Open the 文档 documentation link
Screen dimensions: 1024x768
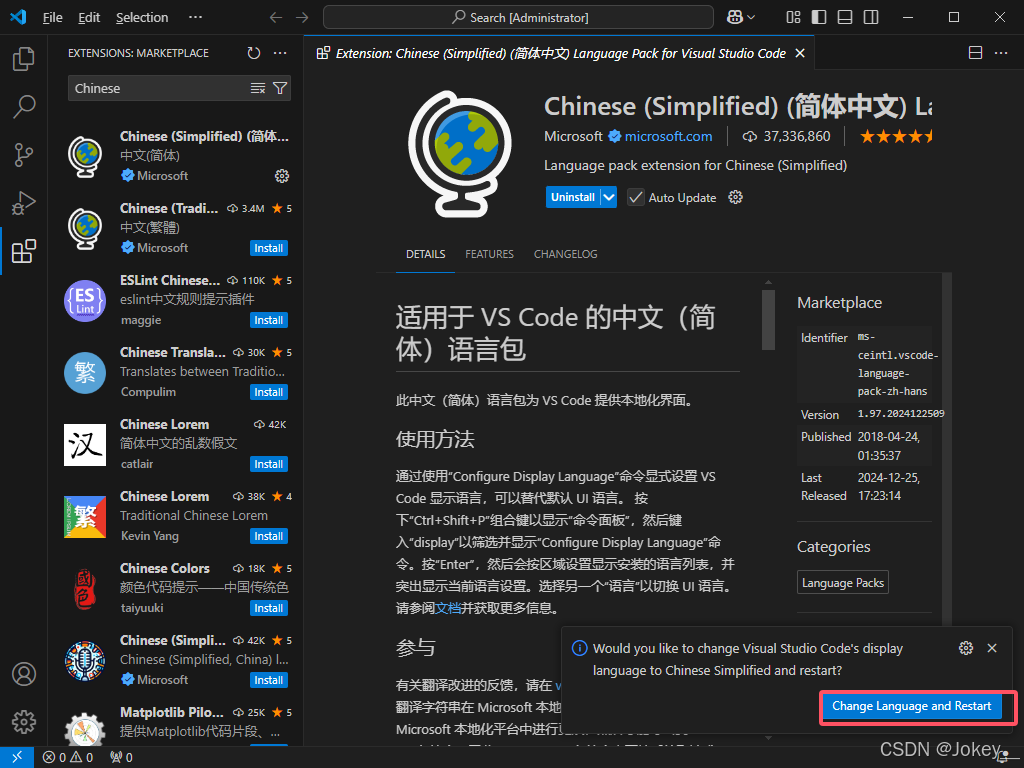pos(448,608)
